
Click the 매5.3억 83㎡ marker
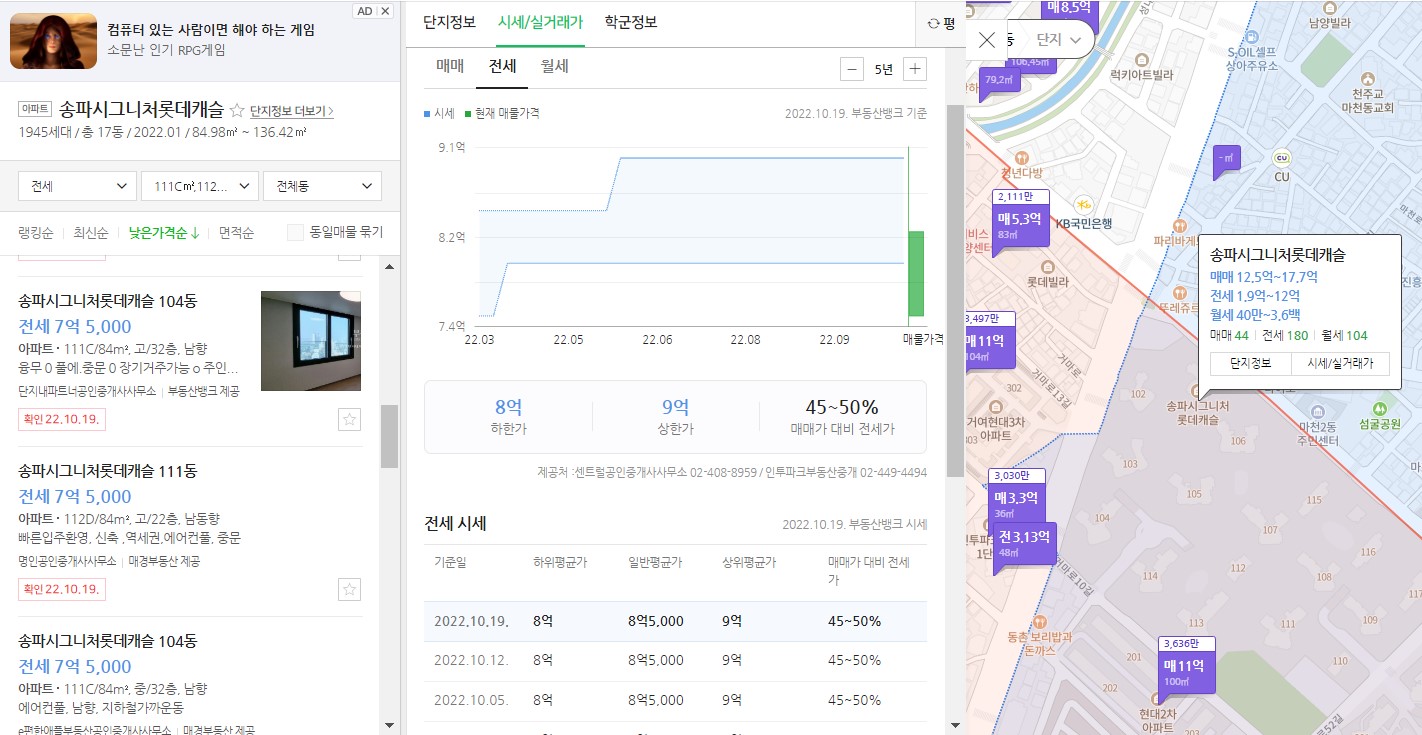click(x=1019, y=223)
